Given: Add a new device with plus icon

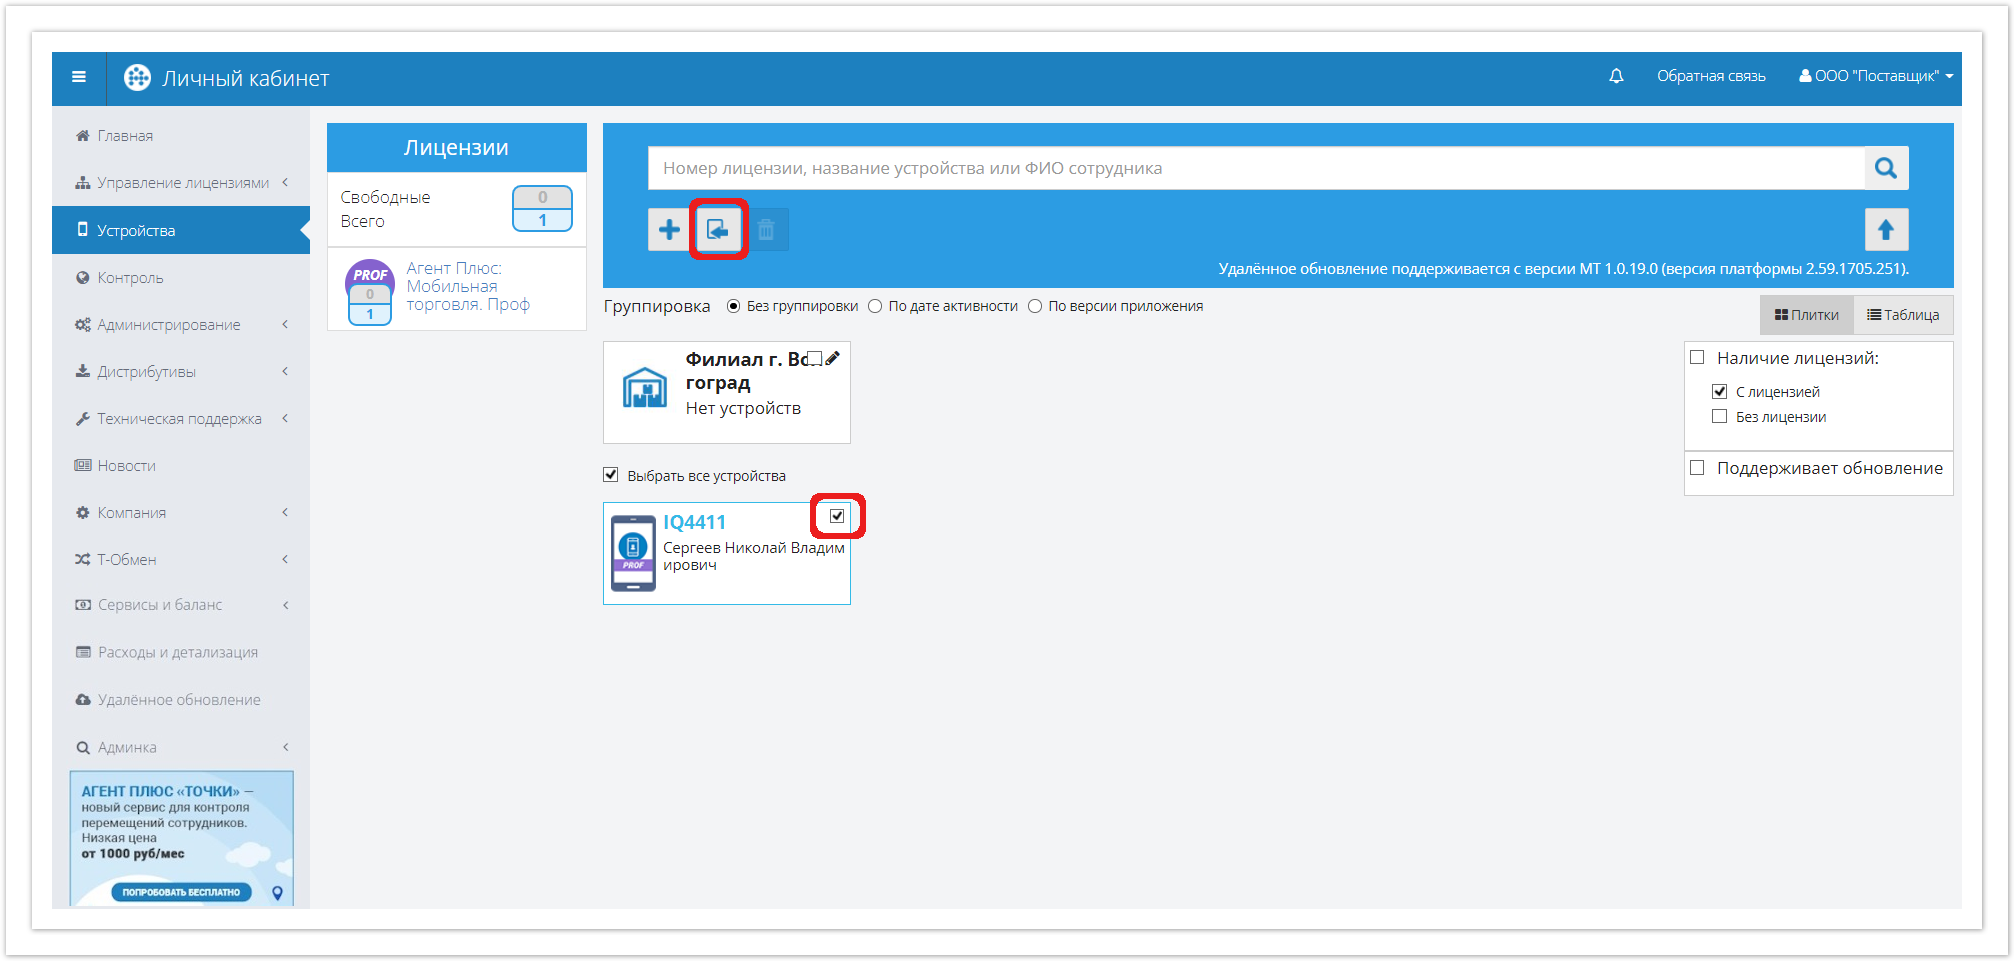Looking at the screenshot, I should (x=669, y=230).
